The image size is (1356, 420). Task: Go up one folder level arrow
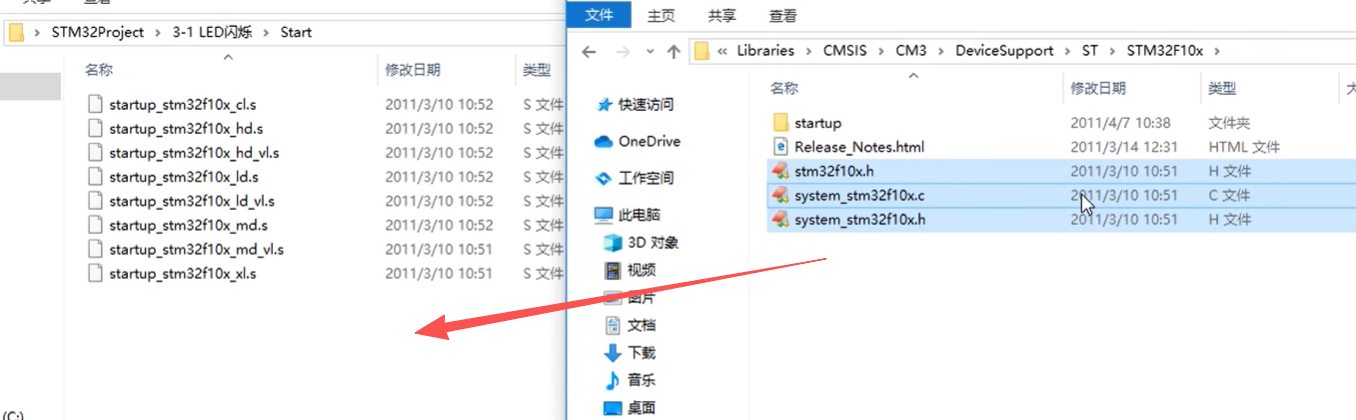click(x=674, y=50)
